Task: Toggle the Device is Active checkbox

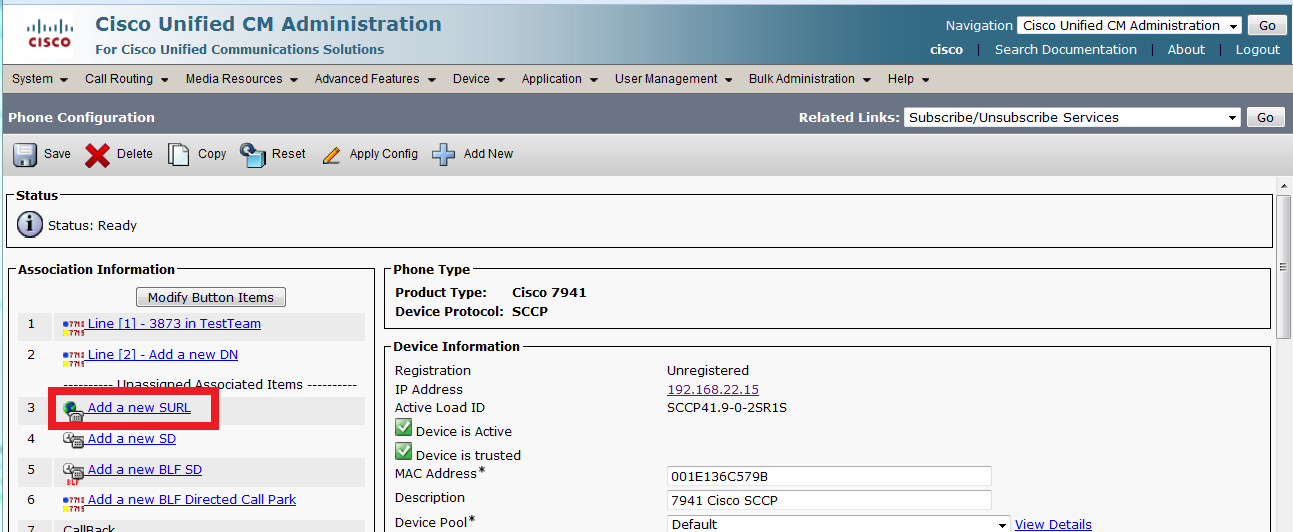Action: [x=404, y=429]
